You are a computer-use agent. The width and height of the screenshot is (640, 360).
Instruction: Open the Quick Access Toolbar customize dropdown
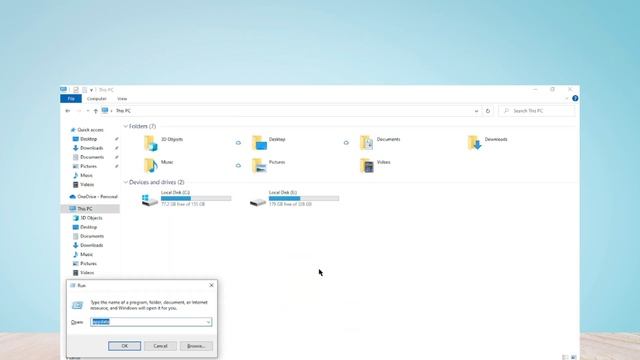(91, 90)
